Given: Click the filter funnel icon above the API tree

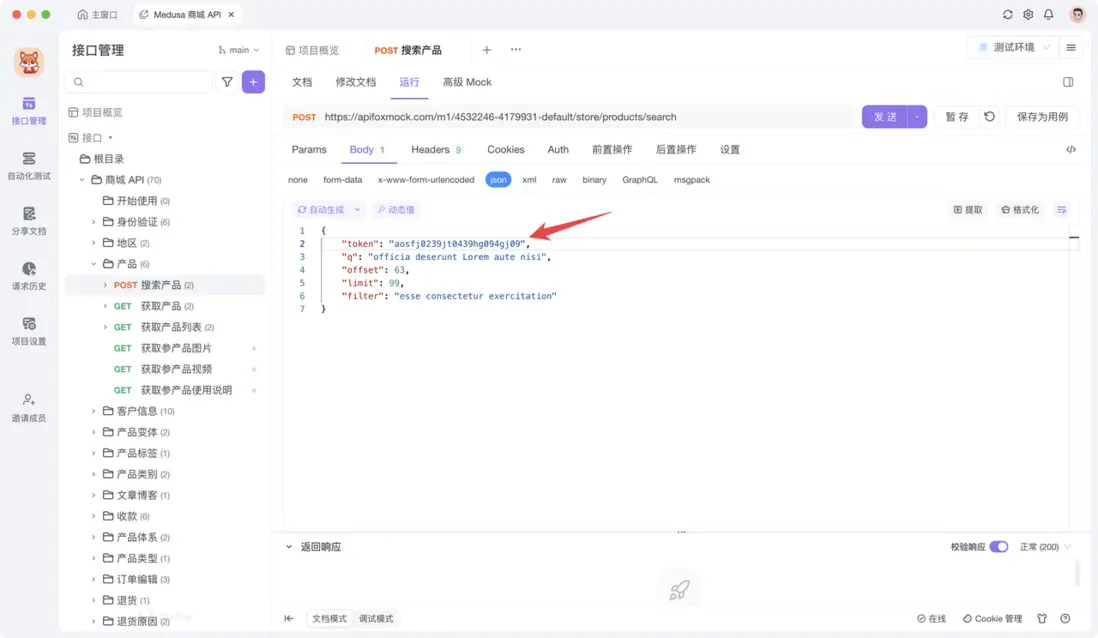Looking at the screenshot, I should 227,81.
